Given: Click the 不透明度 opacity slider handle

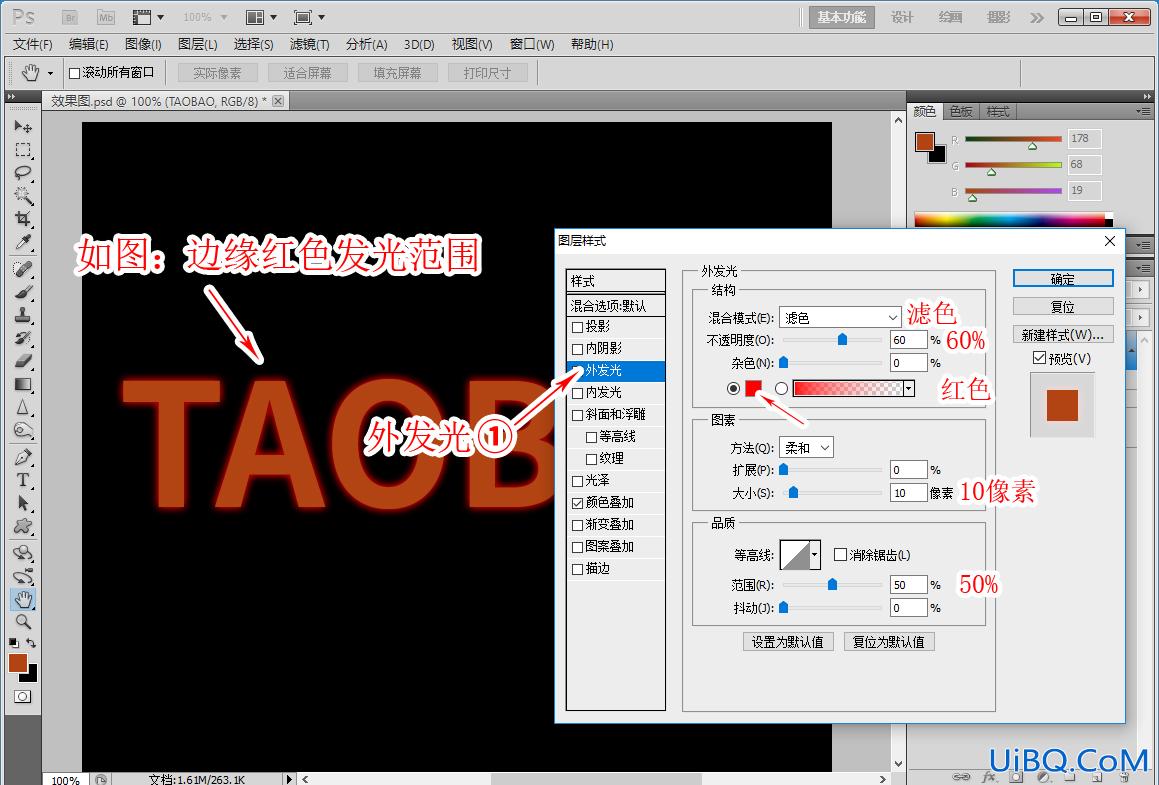Looking at the screenshot, I should click(x=842, y=339).
